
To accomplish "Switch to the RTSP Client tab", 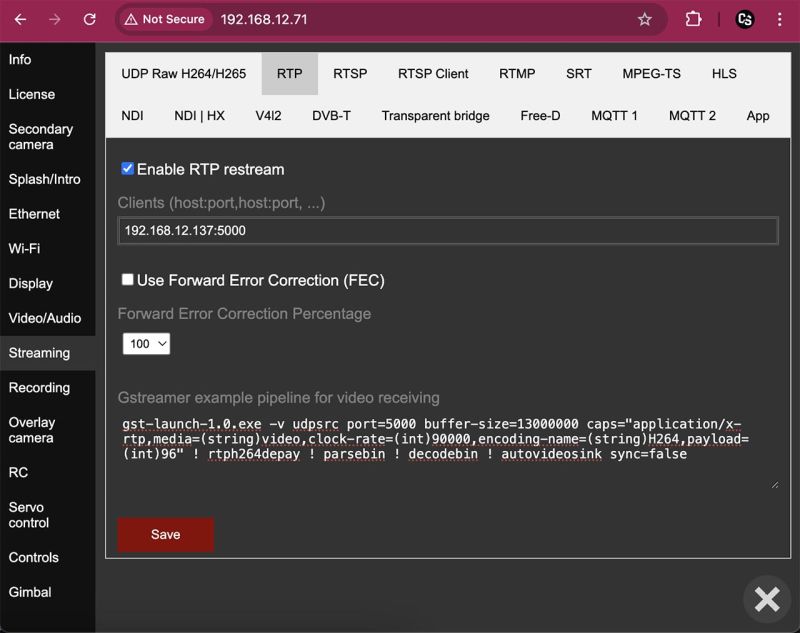I will [x=433, y=74].
